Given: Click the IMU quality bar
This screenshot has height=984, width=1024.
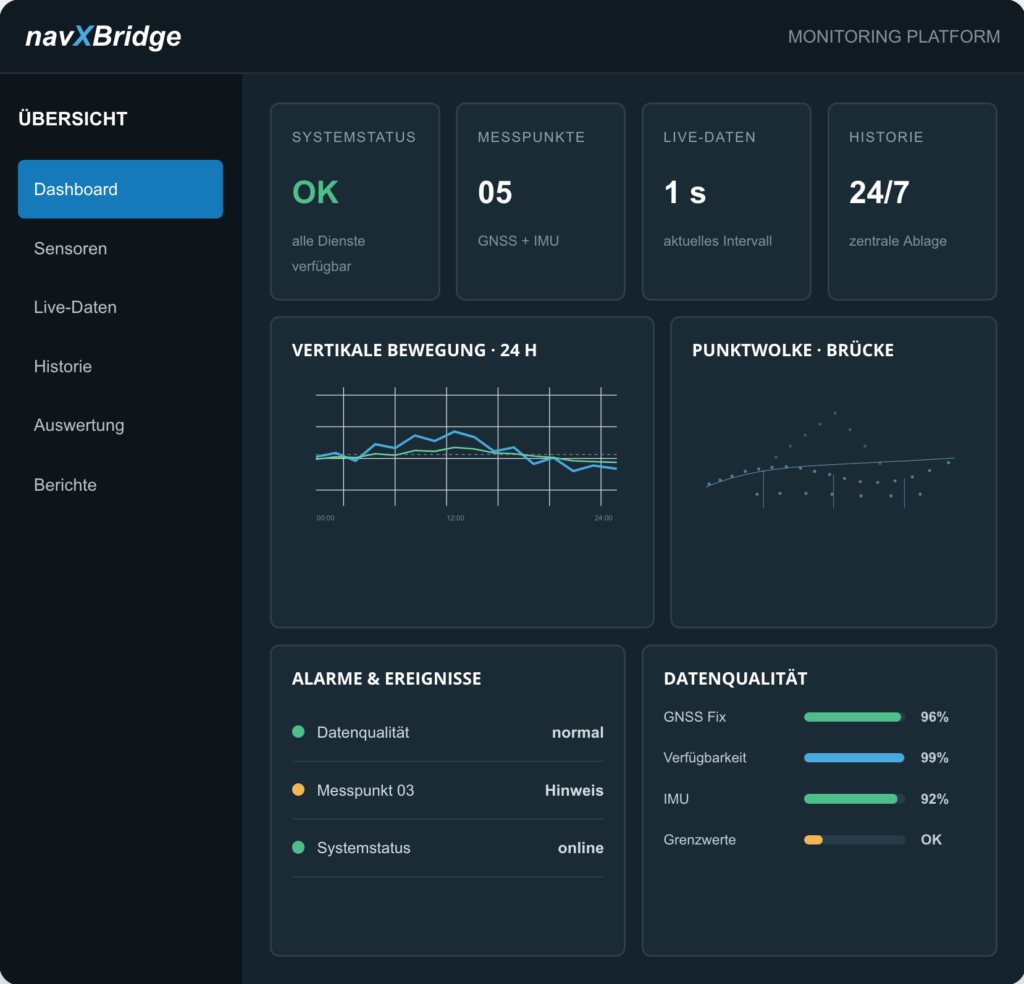Looking at the screenshot, I should click(854, 799).
